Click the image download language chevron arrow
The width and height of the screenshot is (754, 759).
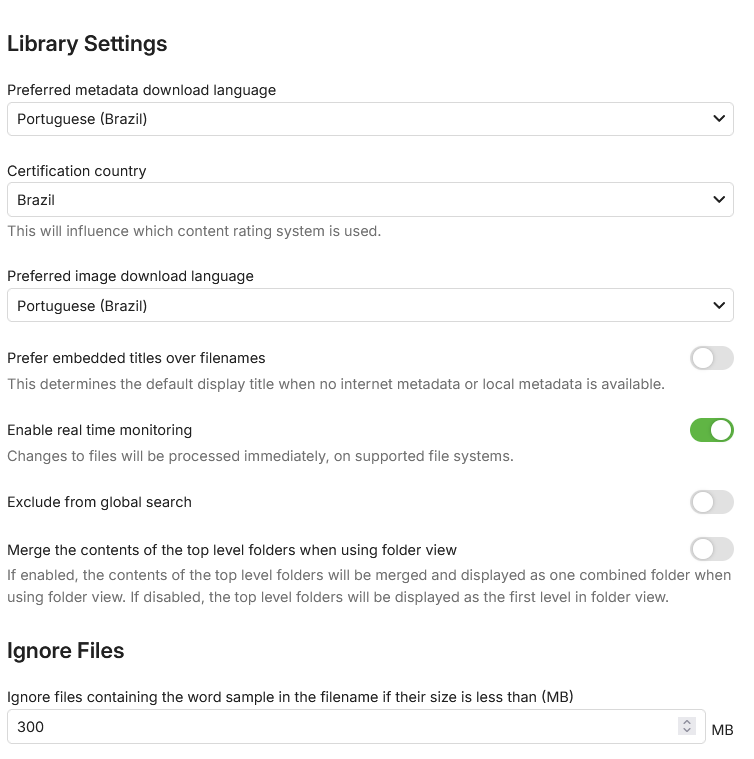tap(718, 305)
